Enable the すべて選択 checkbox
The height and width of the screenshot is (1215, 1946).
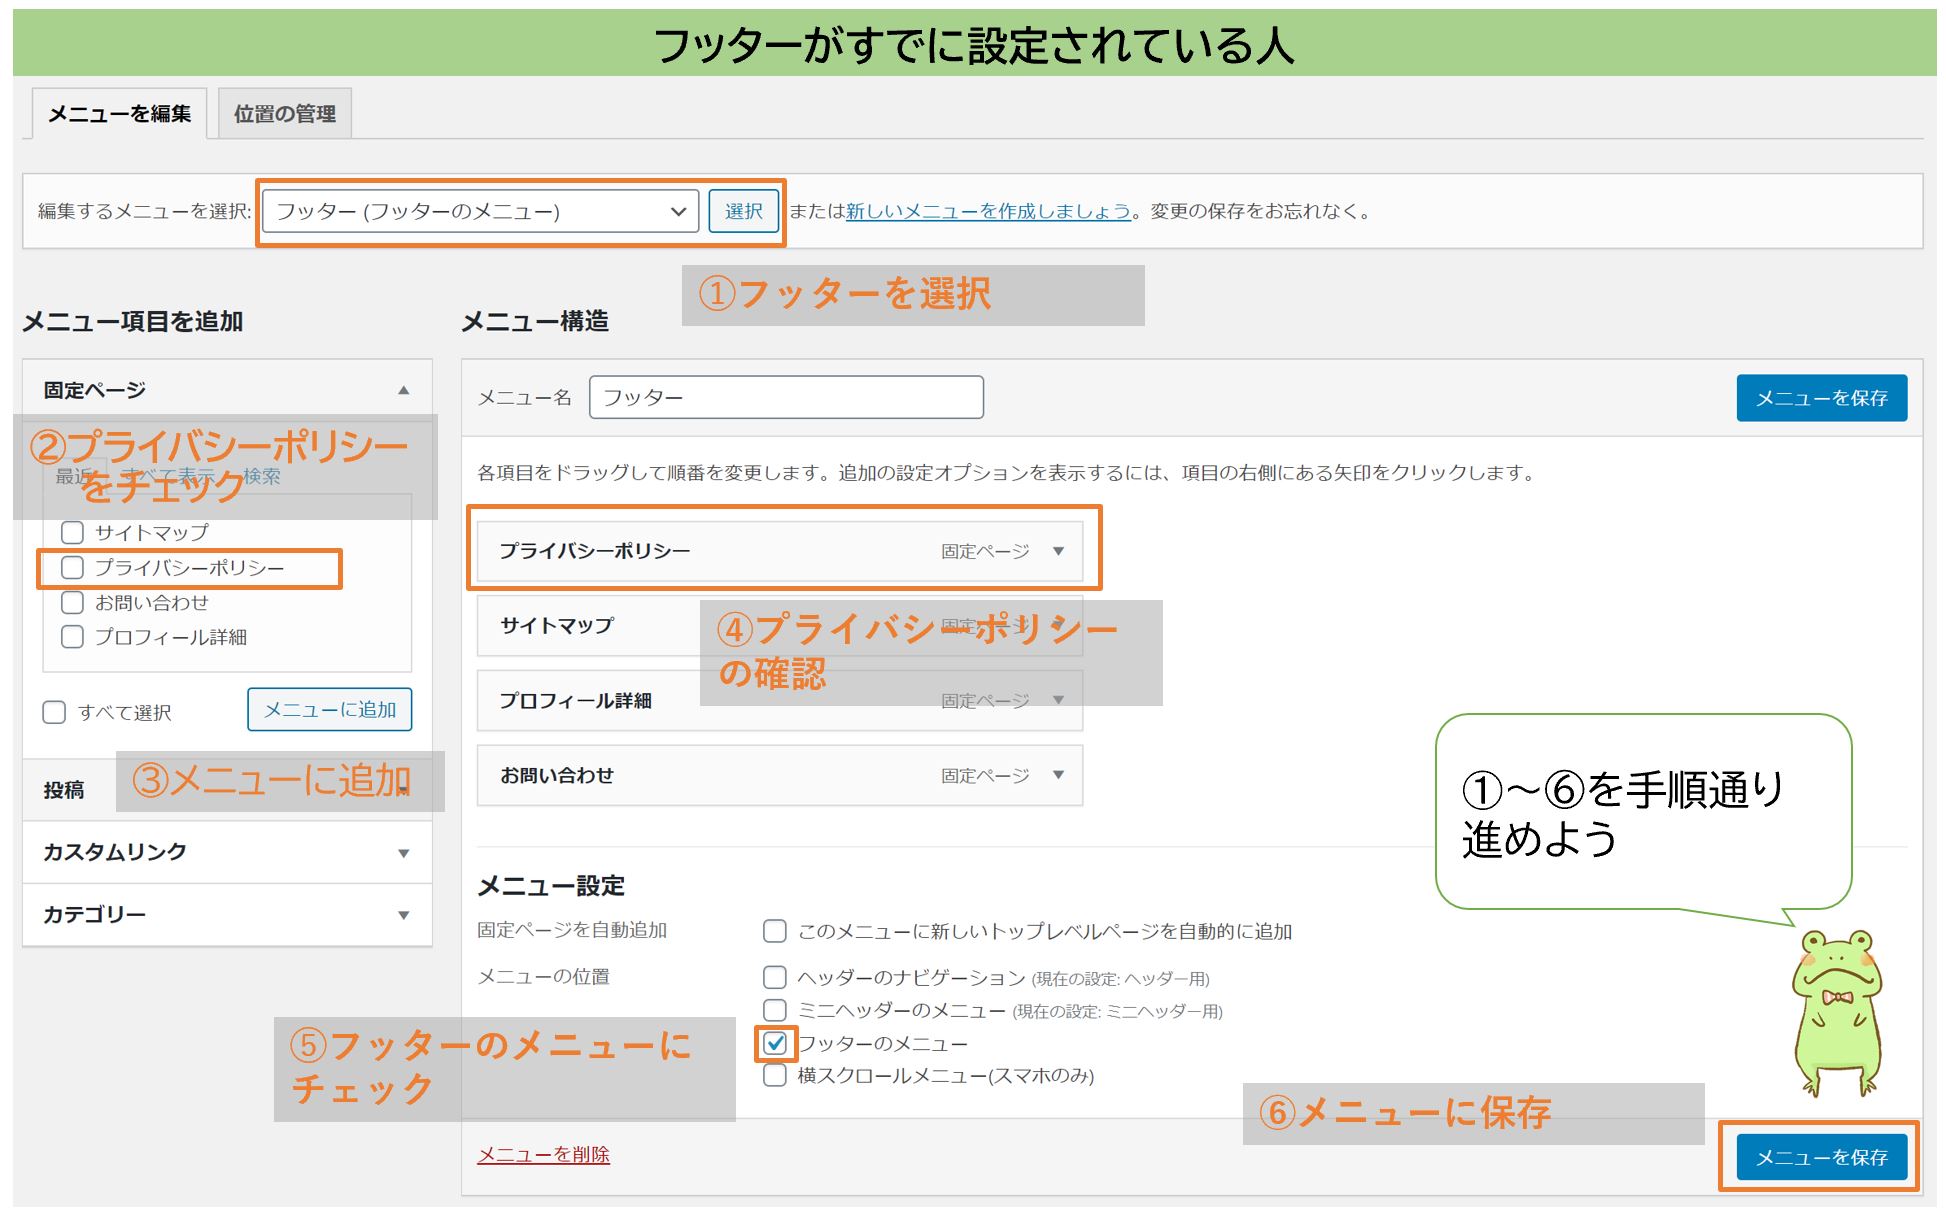tap(53, 712)
